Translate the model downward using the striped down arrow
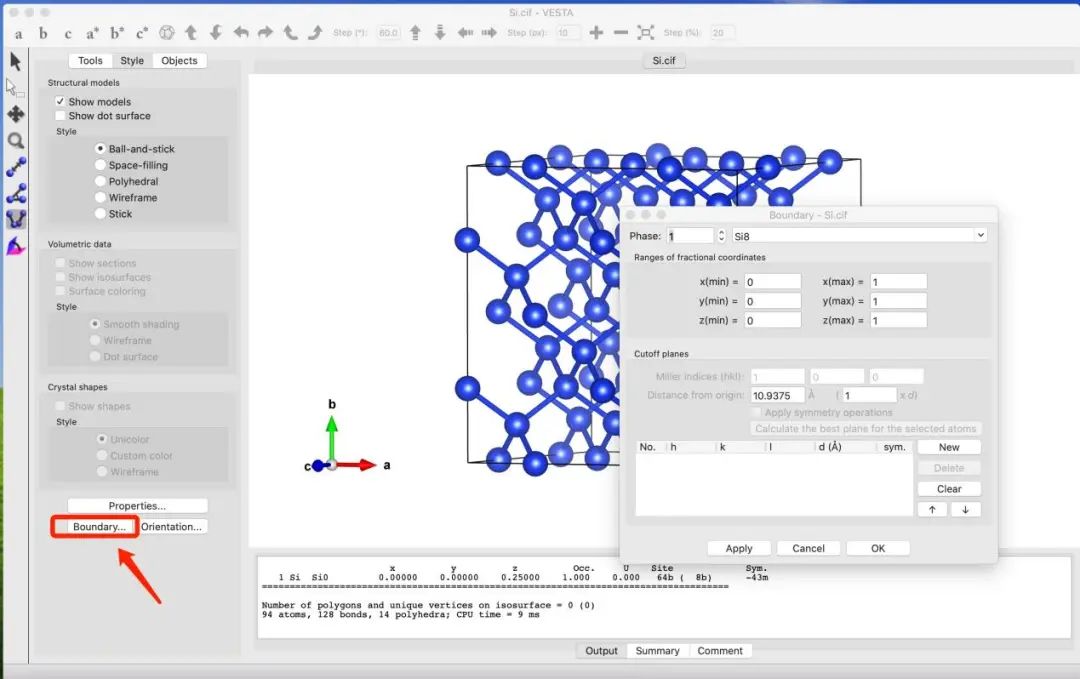 tap(440, 32)
